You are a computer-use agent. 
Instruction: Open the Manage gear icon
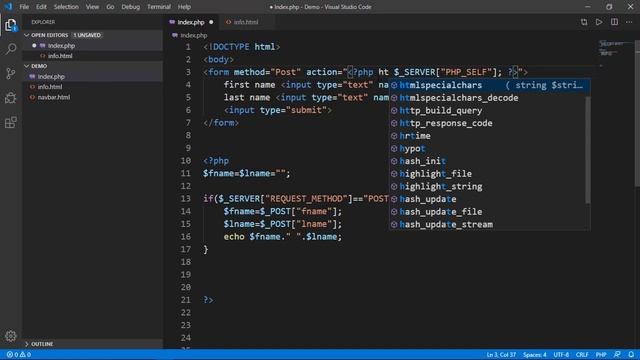tap(11, 336)
